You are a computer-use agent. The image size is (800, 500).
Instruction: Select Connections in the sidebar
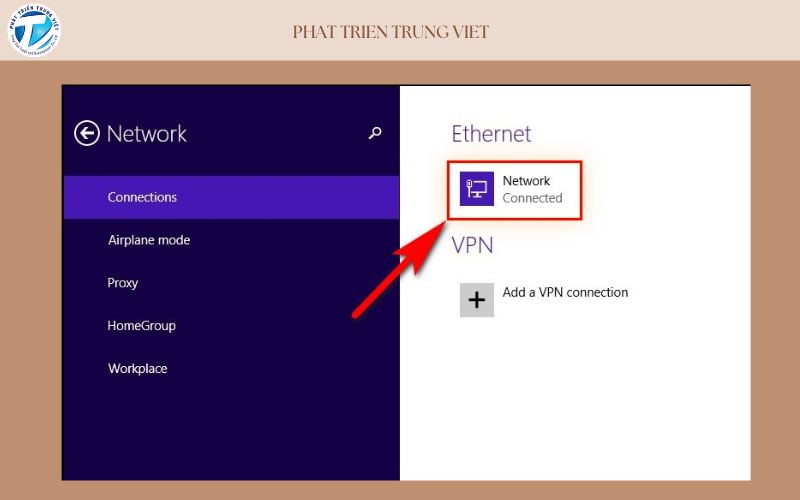coord(142,197)
